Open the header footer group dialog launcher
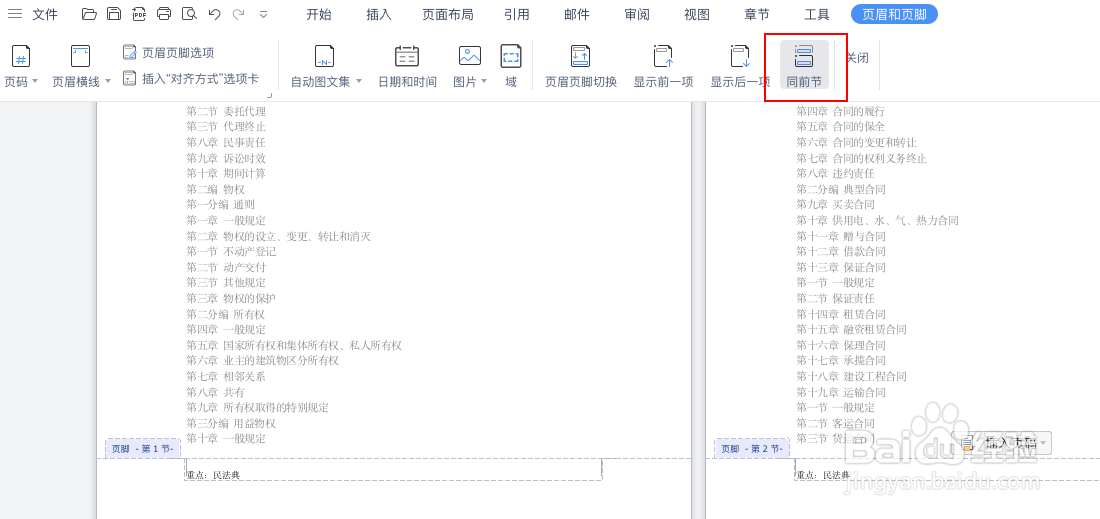Image resolution: width=1100 pixels, height=519 pixels. 269,94
